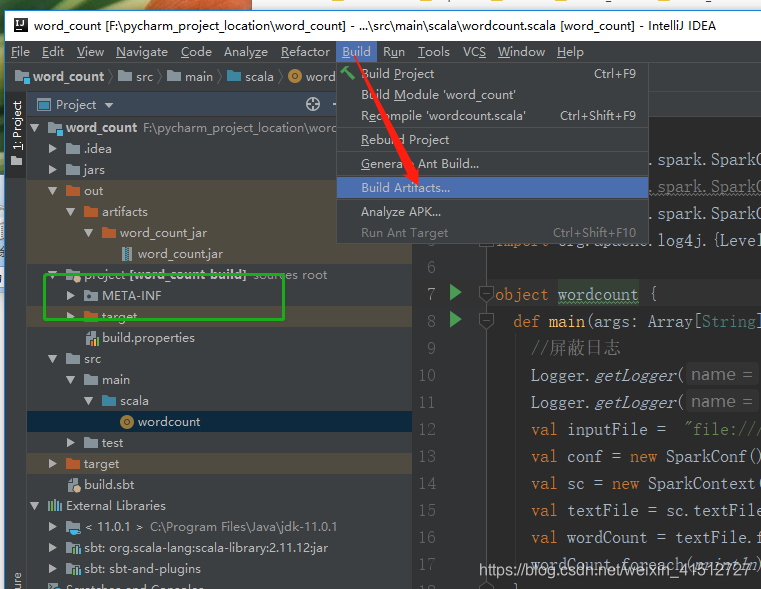Click the run gutter arrow beside def main
761x589 pixels.
[455, 320]
